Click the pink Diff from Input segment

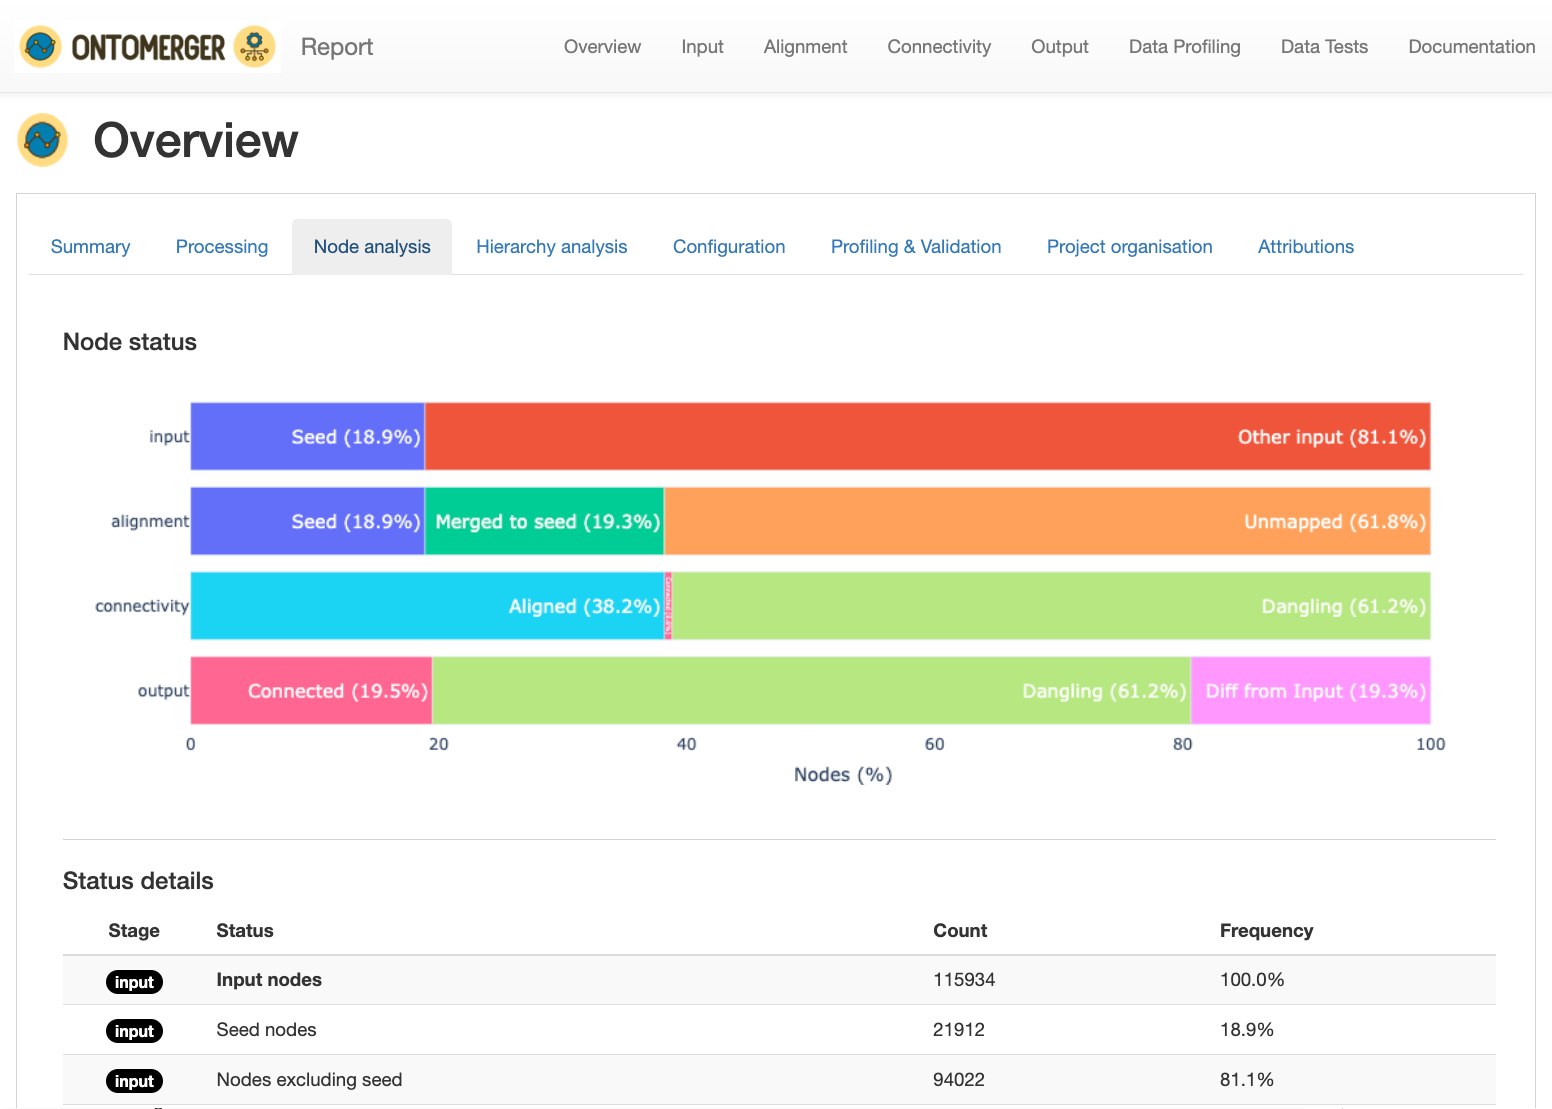(1310, 691)
